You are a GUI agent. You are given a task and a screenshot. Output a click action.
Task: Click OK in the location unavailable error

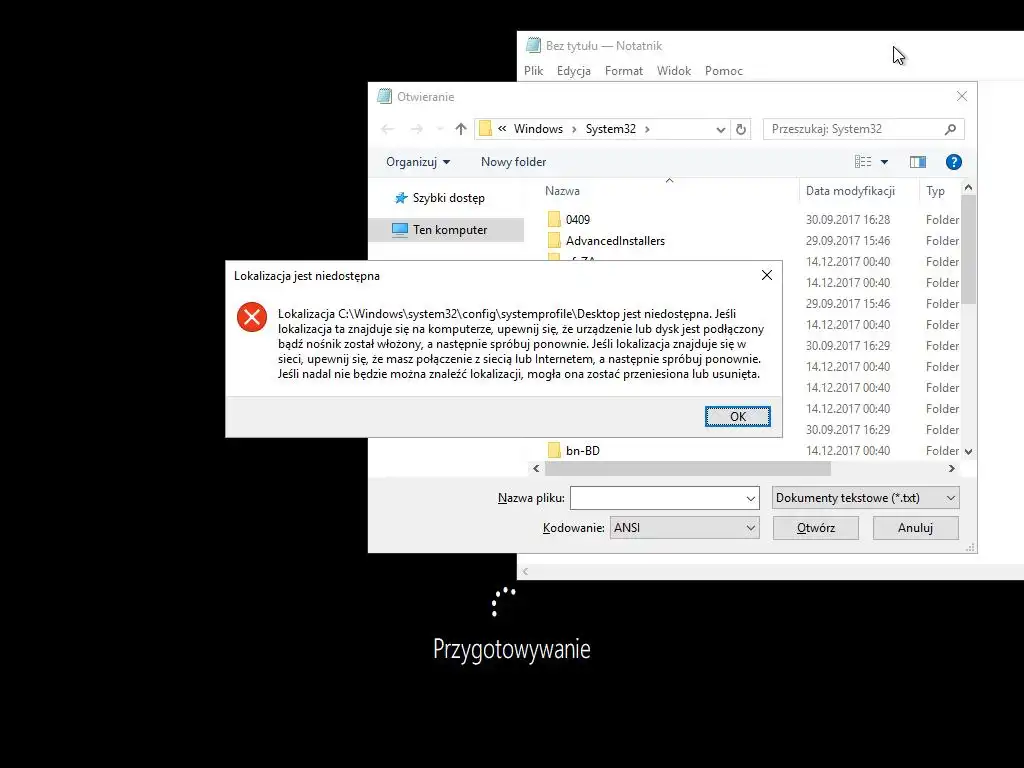tap(737, 417)
